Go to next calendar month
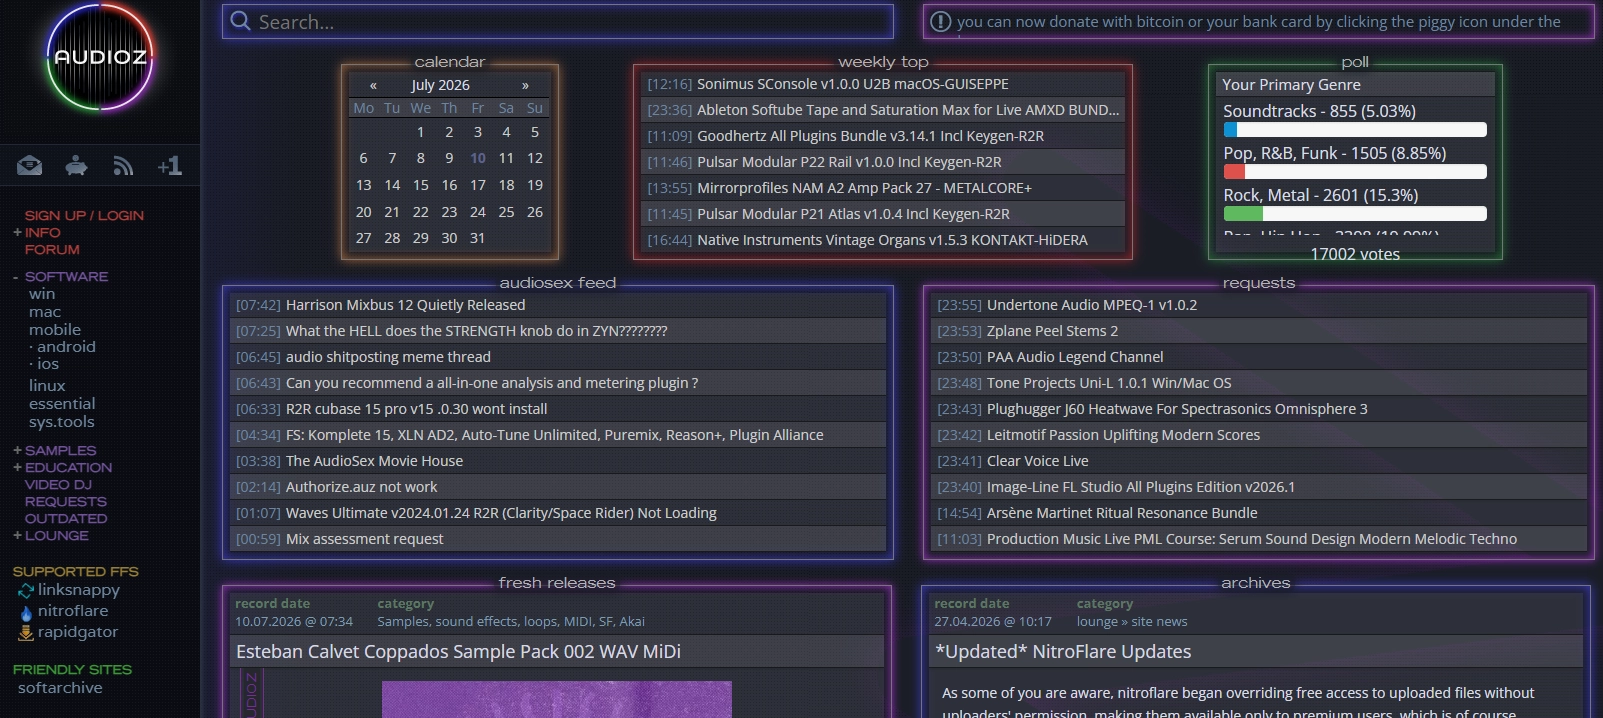Image resolution: width=1603 pixels, height=718 pixels. pos(525,85)
